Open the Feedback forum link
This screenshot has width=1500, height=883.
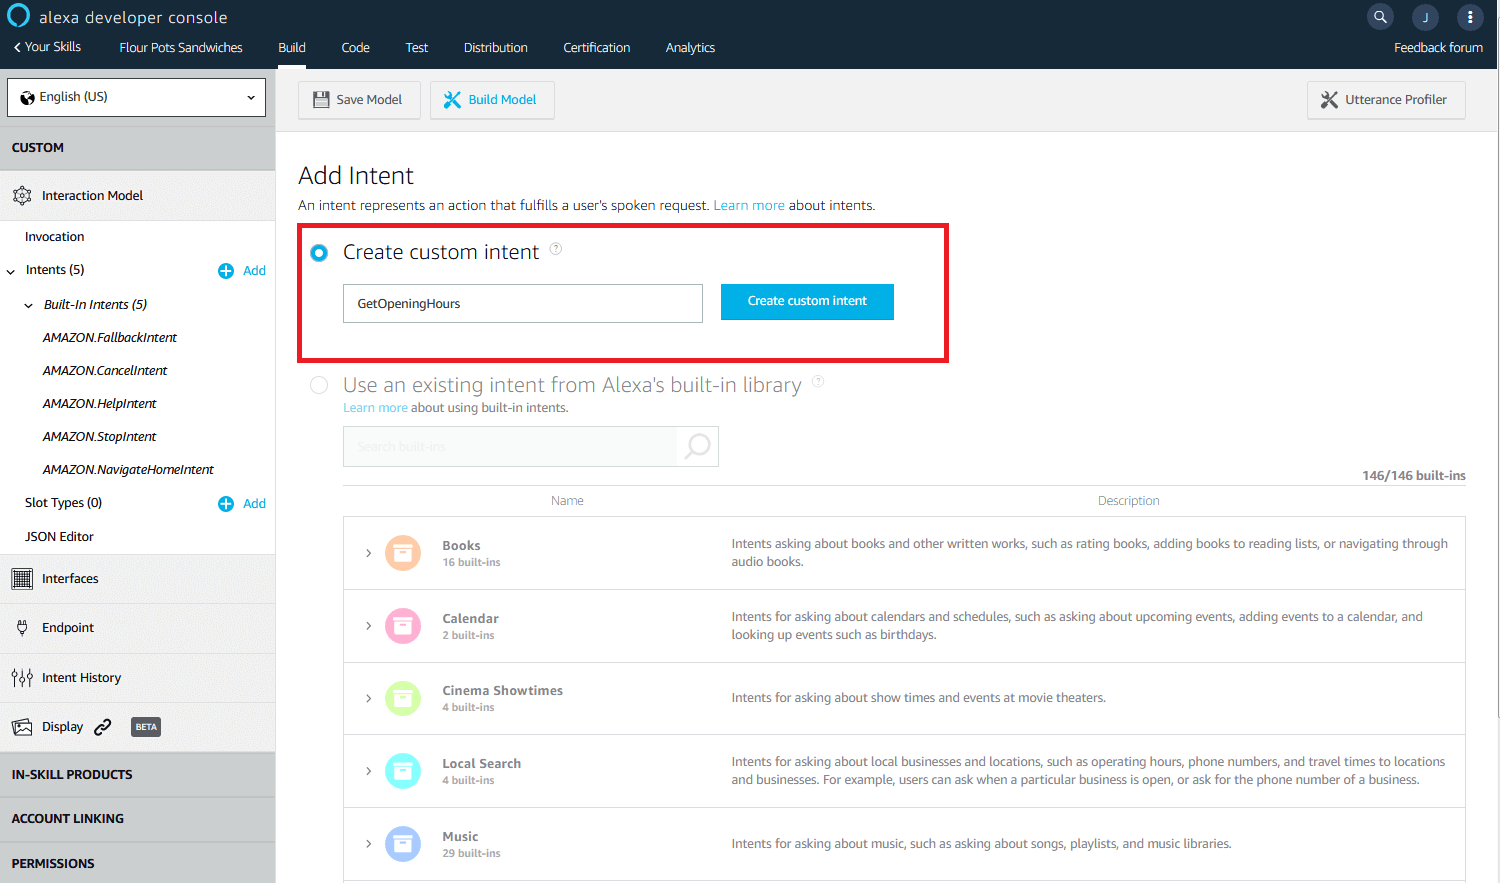point(1438,48)
